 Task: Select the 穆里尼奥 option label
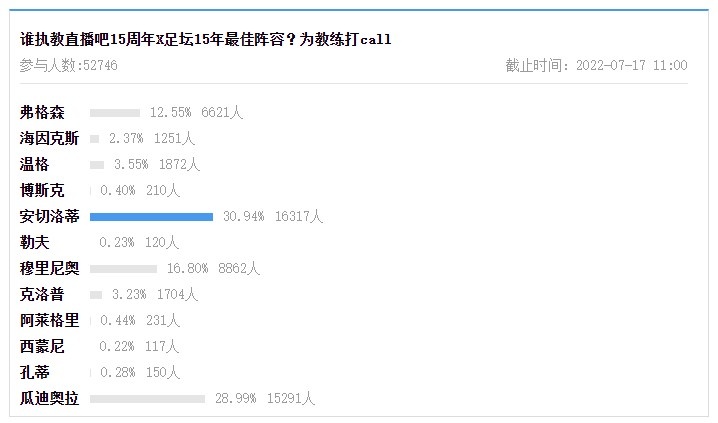pyautogui.click(x=49, y=269)
